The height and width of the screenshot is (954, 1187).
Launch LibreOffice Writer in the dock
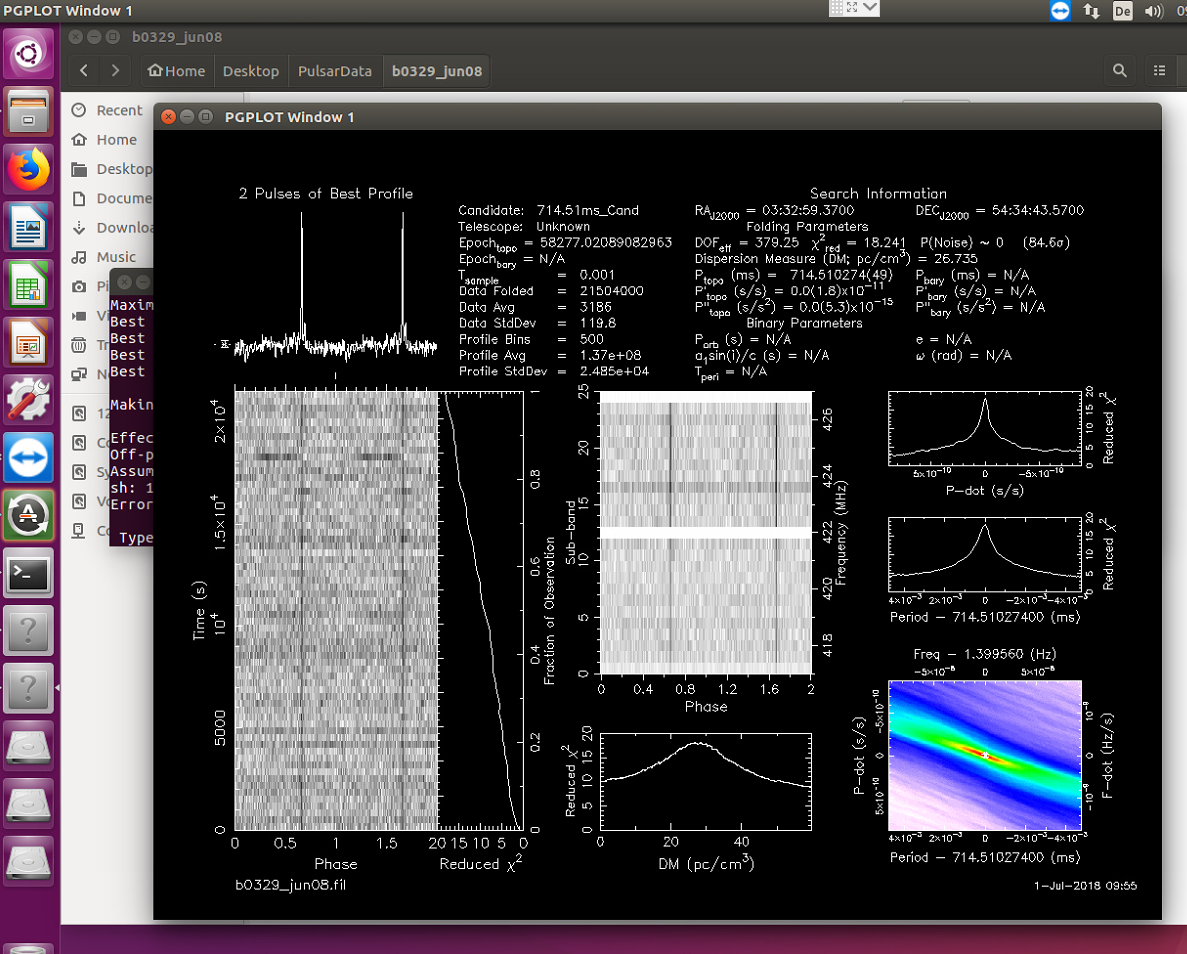click(x=28, y=227)
